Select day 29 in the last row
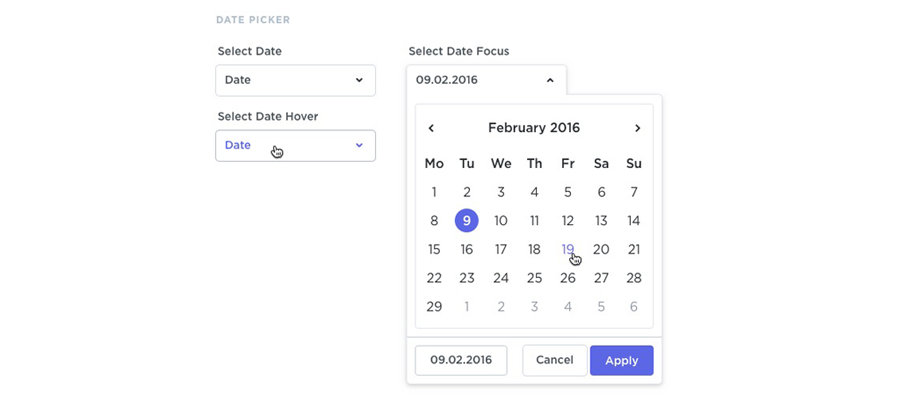Viewport: 900px width, 400px height. [x=434, y=307]
